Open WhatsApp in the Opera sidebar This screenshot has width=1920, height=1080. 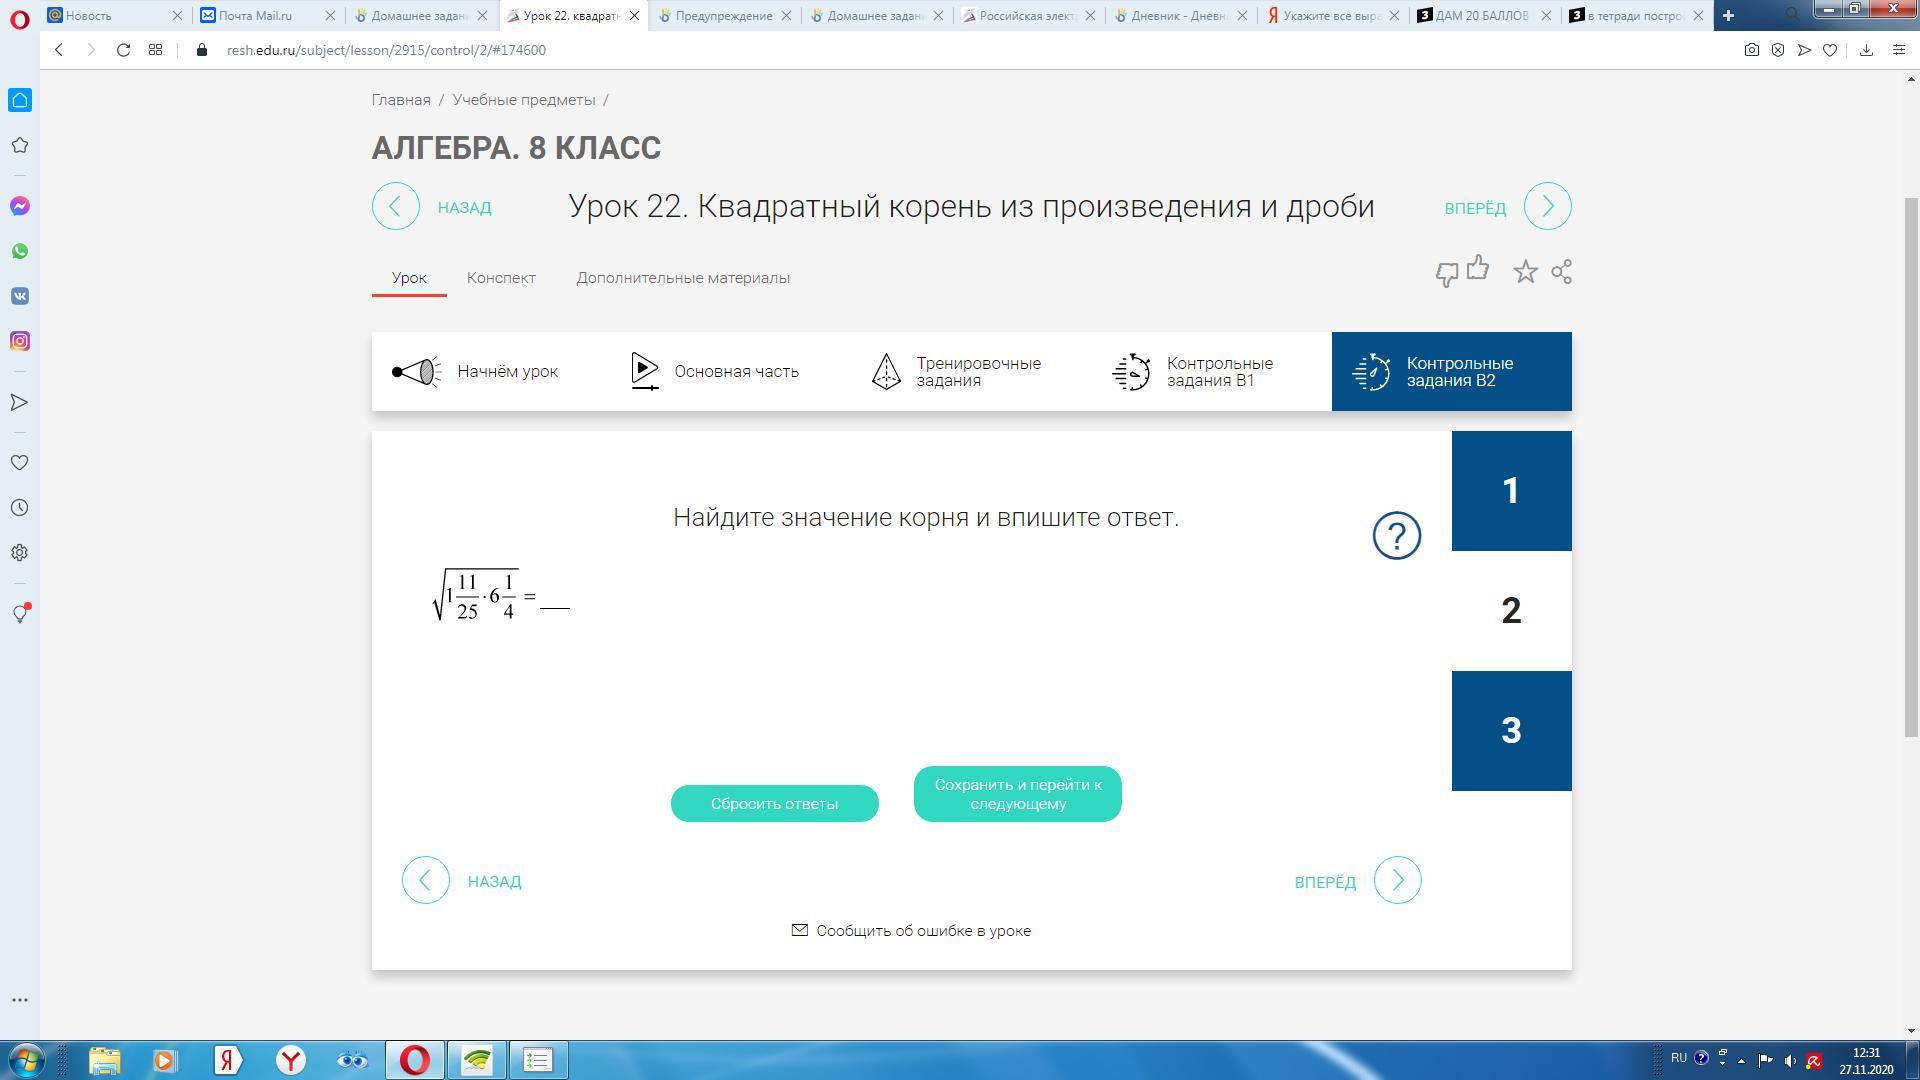tap(20, 251)
